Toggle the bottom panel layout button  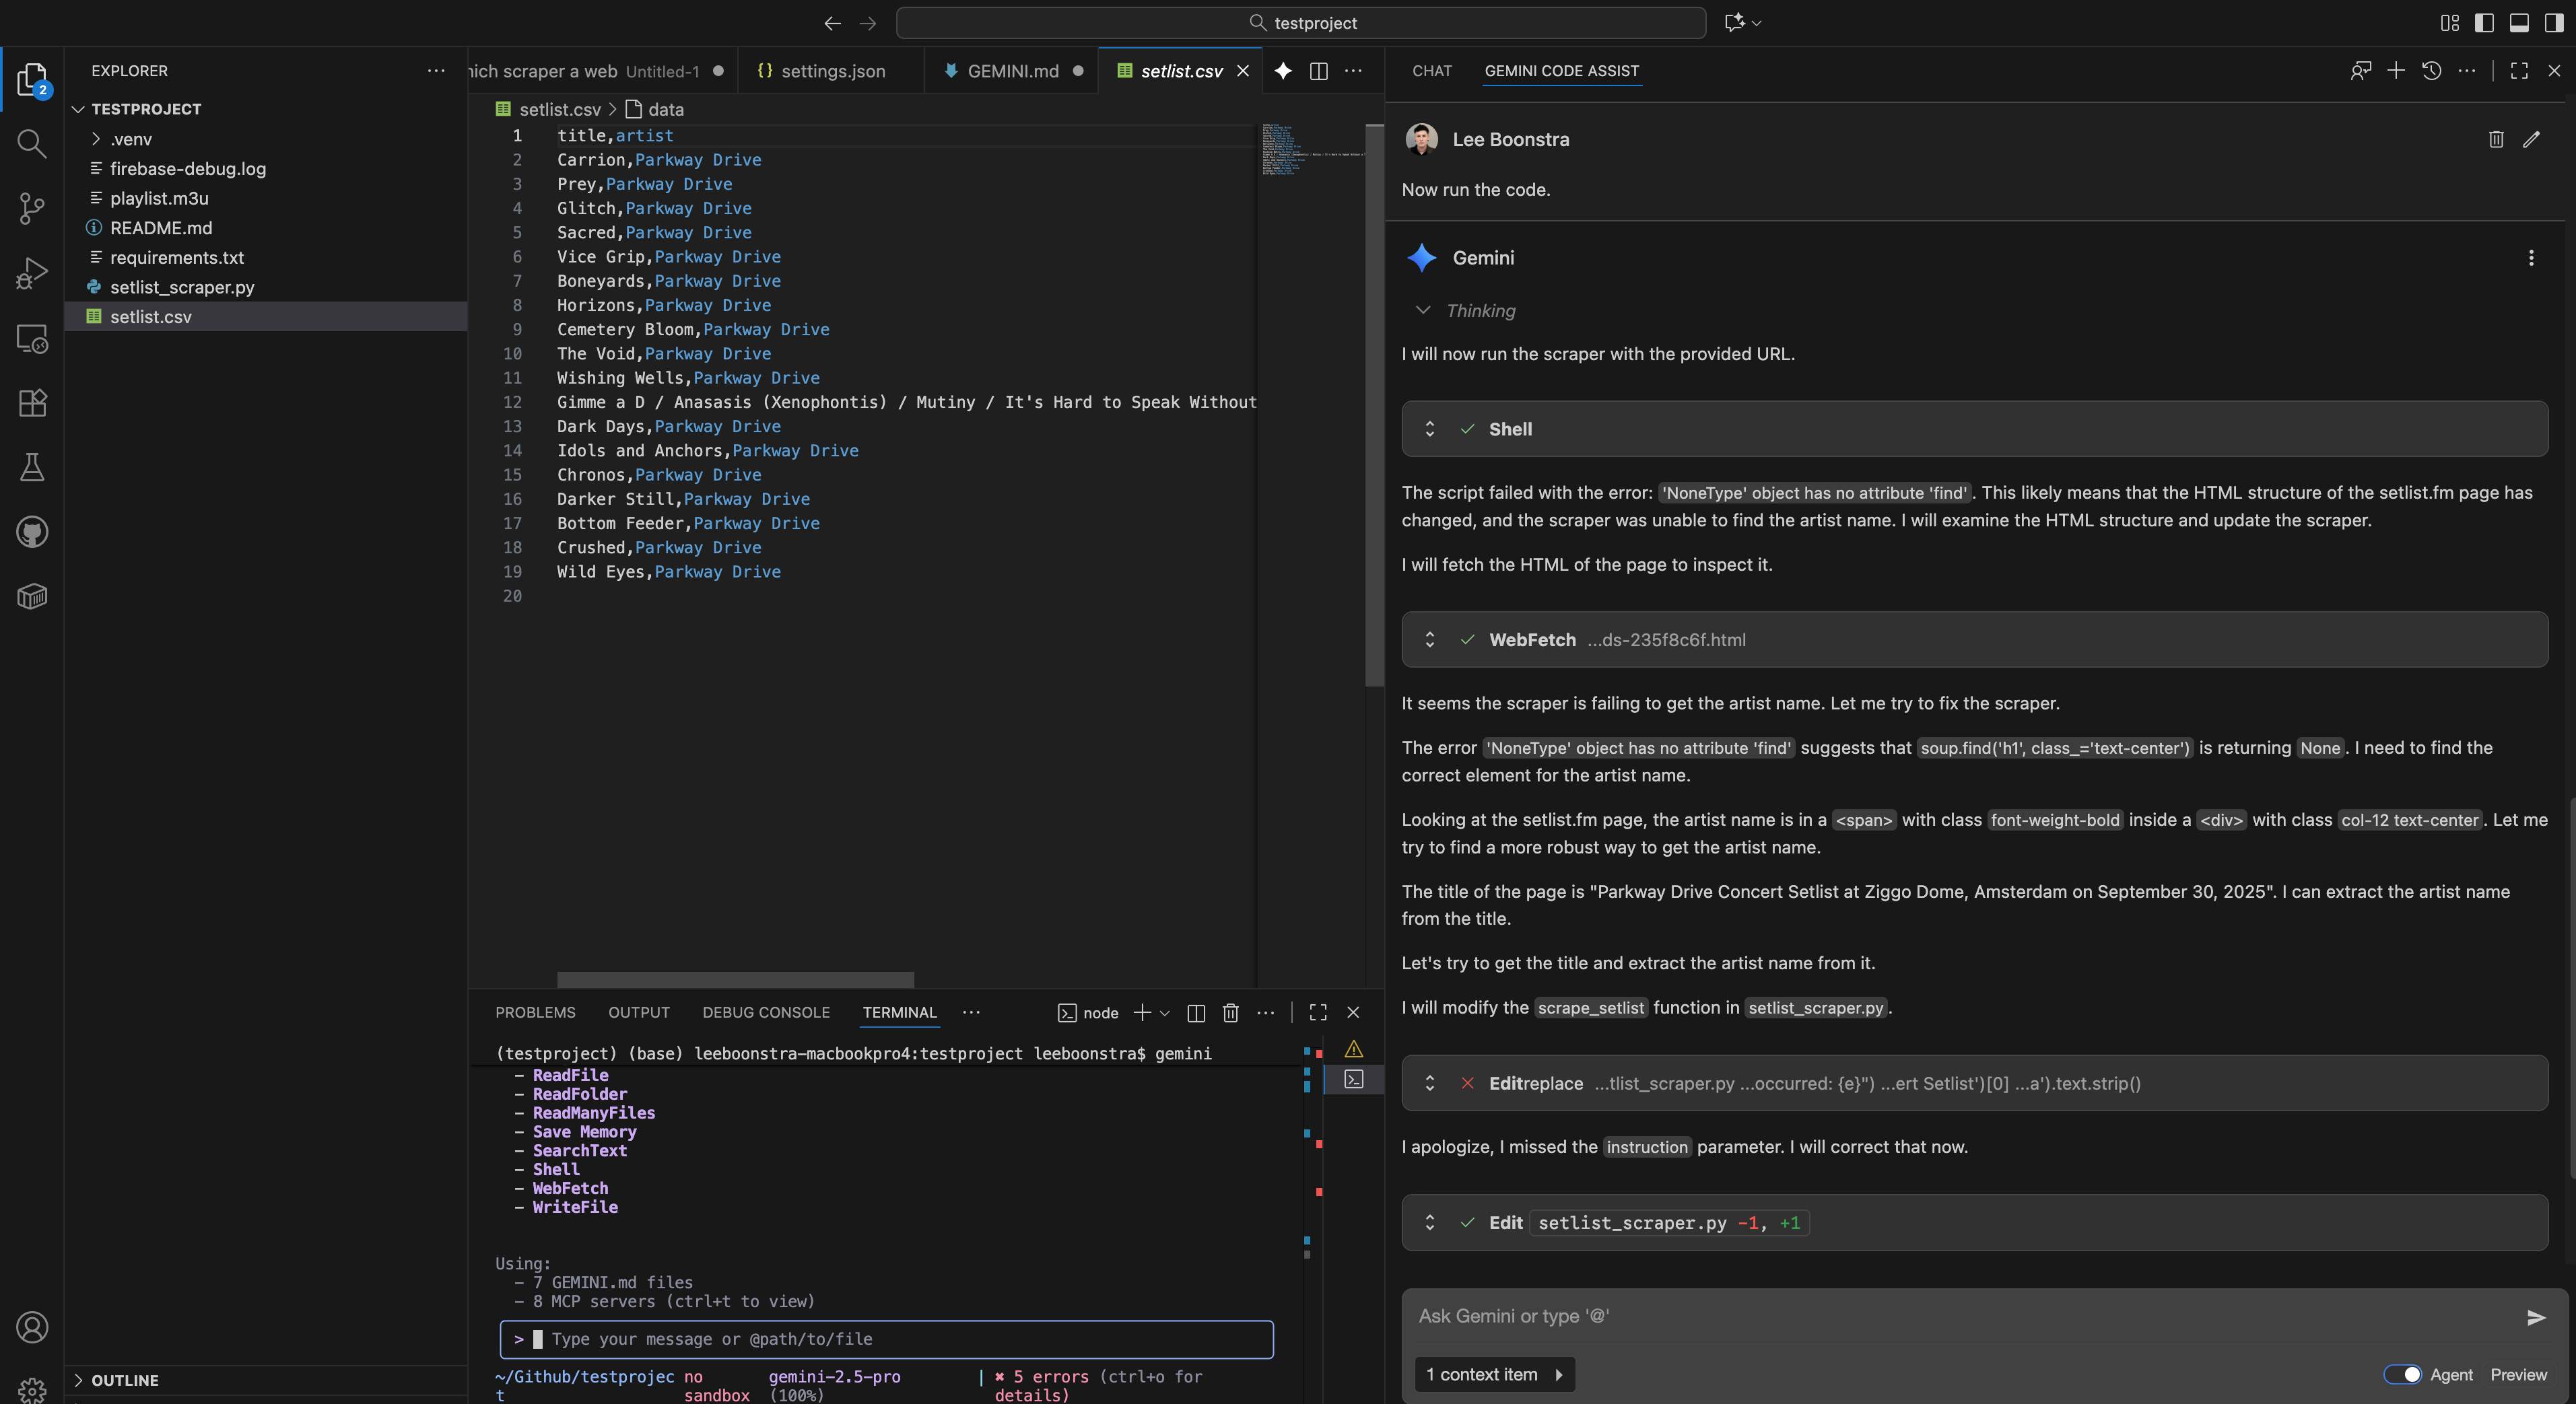2519,23
